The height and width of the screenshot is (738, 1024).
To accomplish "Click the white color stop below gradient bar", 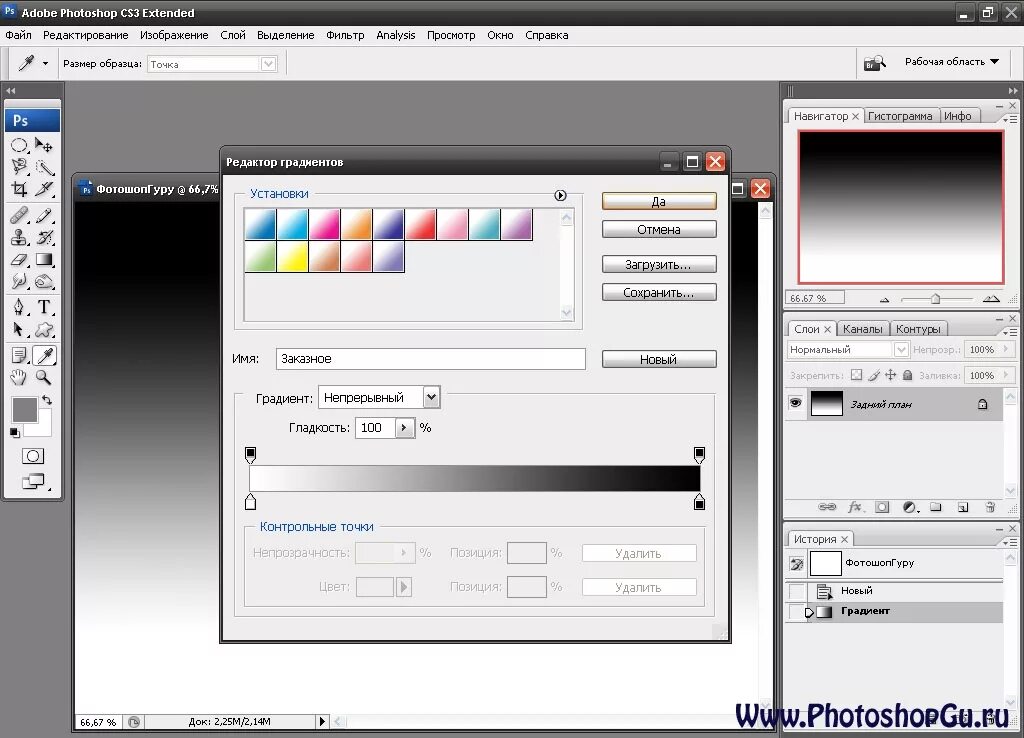I will 250,502.
